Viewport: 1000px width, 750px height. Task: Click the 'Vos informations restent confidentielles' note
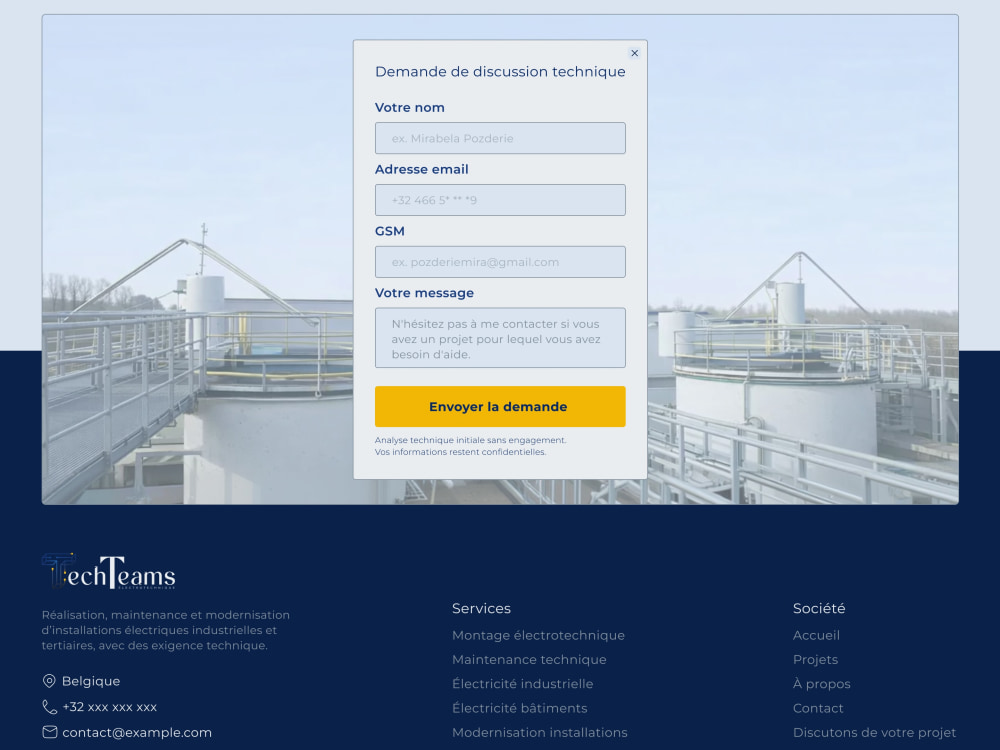pyautogui.click(x=460, y=452)
